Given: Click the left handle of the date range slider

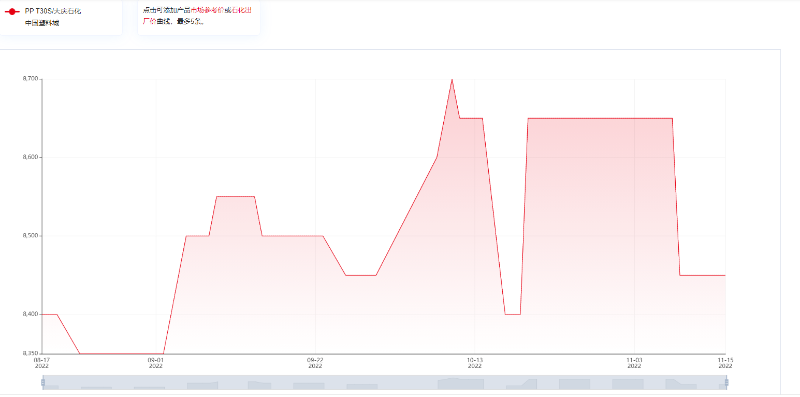Looking at the screenshot, I should [43, 382].
